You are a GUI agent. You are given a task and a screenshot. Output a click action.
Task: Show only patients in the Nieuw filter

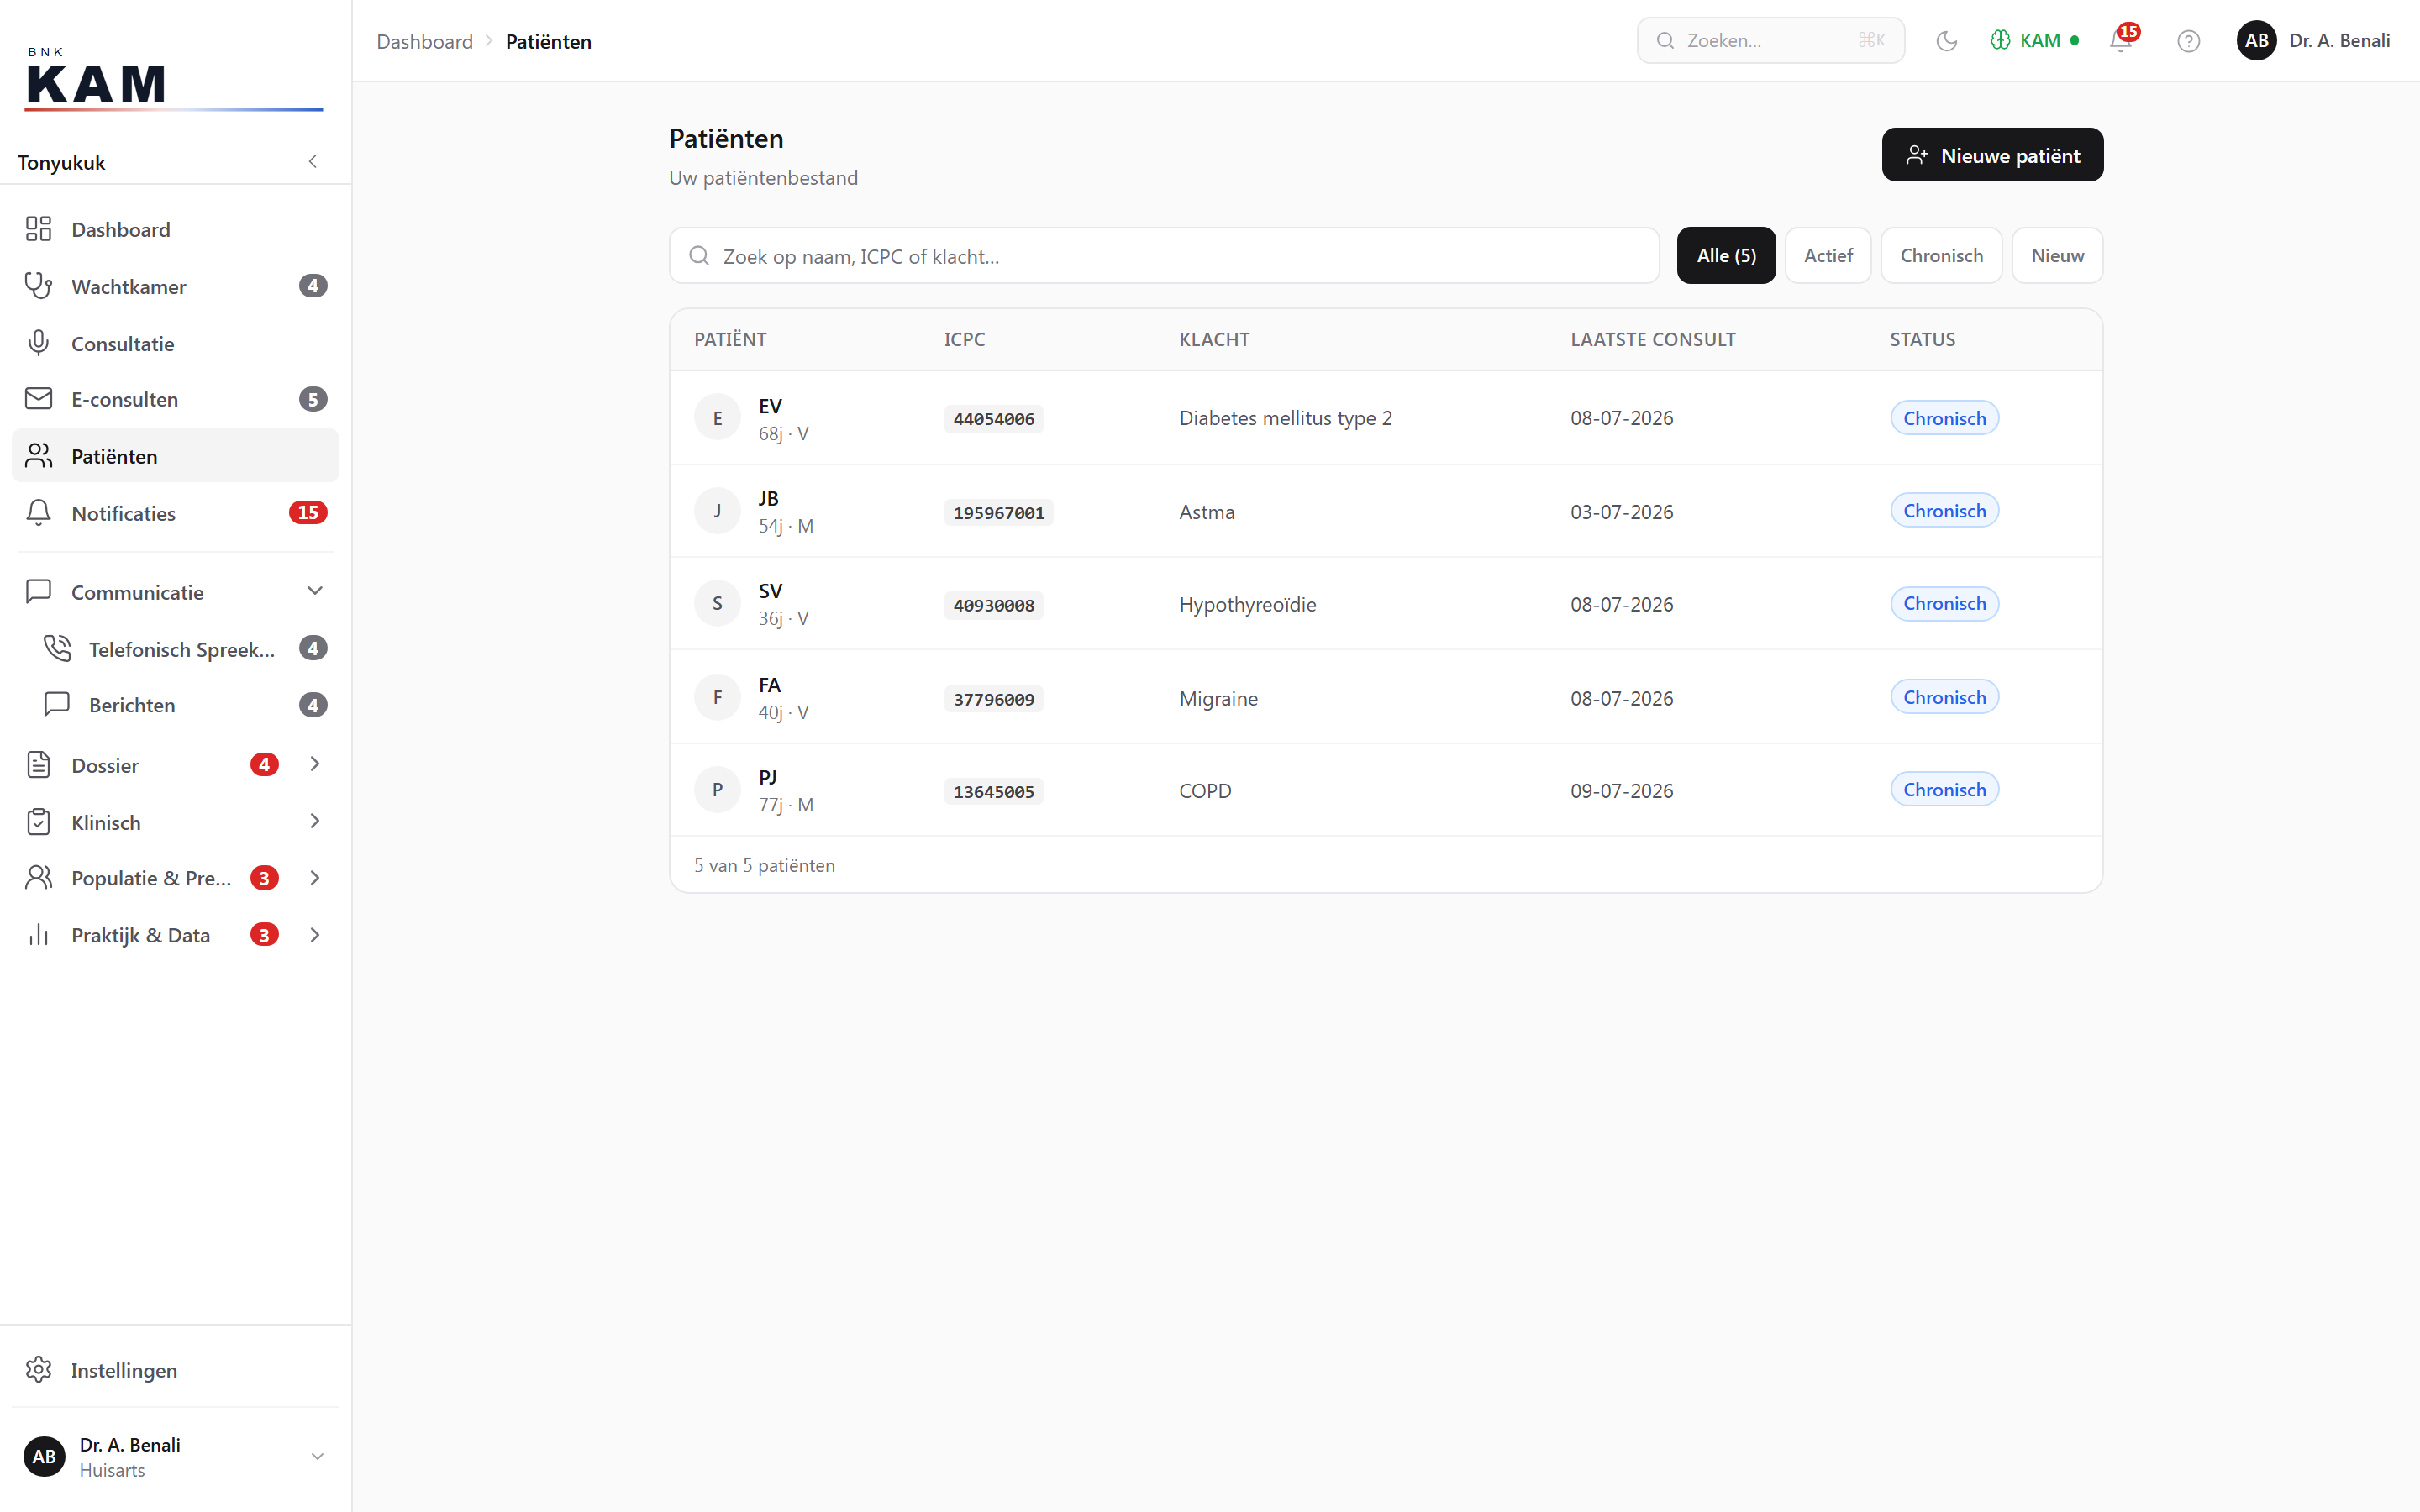click(x=2057, y=256)
